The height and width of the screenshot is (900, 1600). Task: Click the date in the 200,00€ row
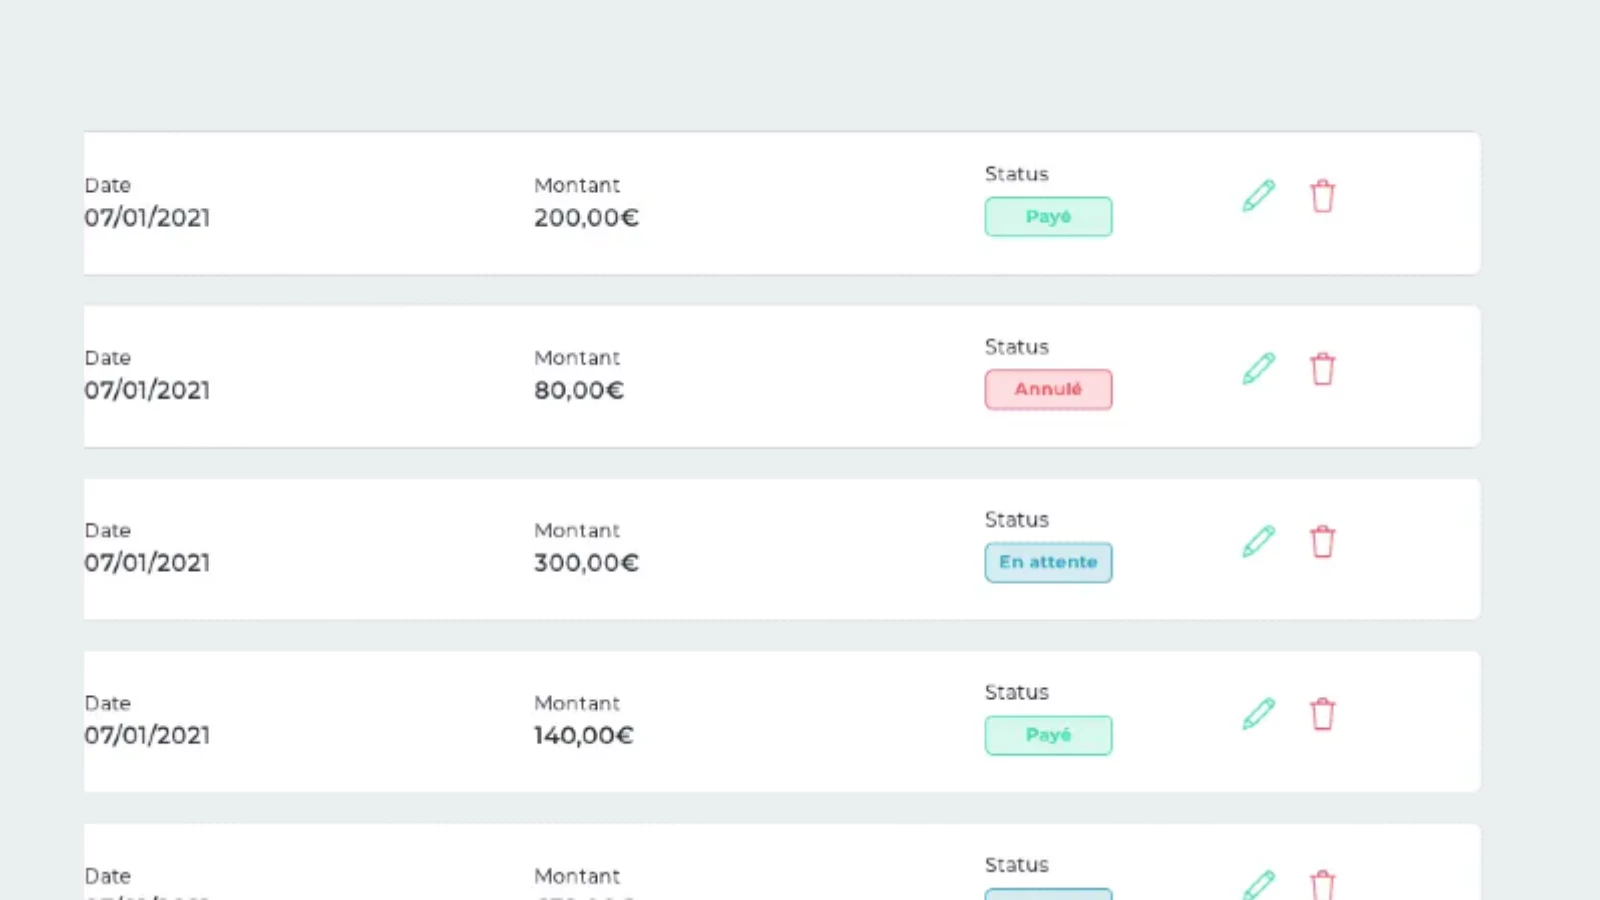coord(147,218)
